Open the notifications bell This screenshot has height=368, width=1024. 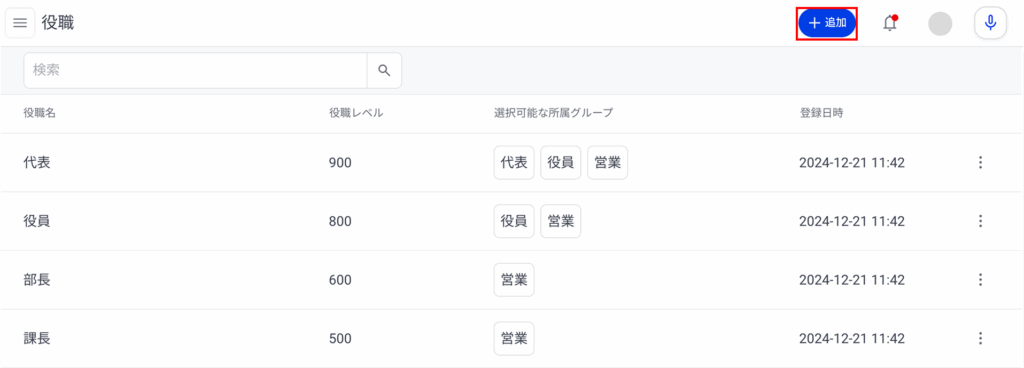889,23
